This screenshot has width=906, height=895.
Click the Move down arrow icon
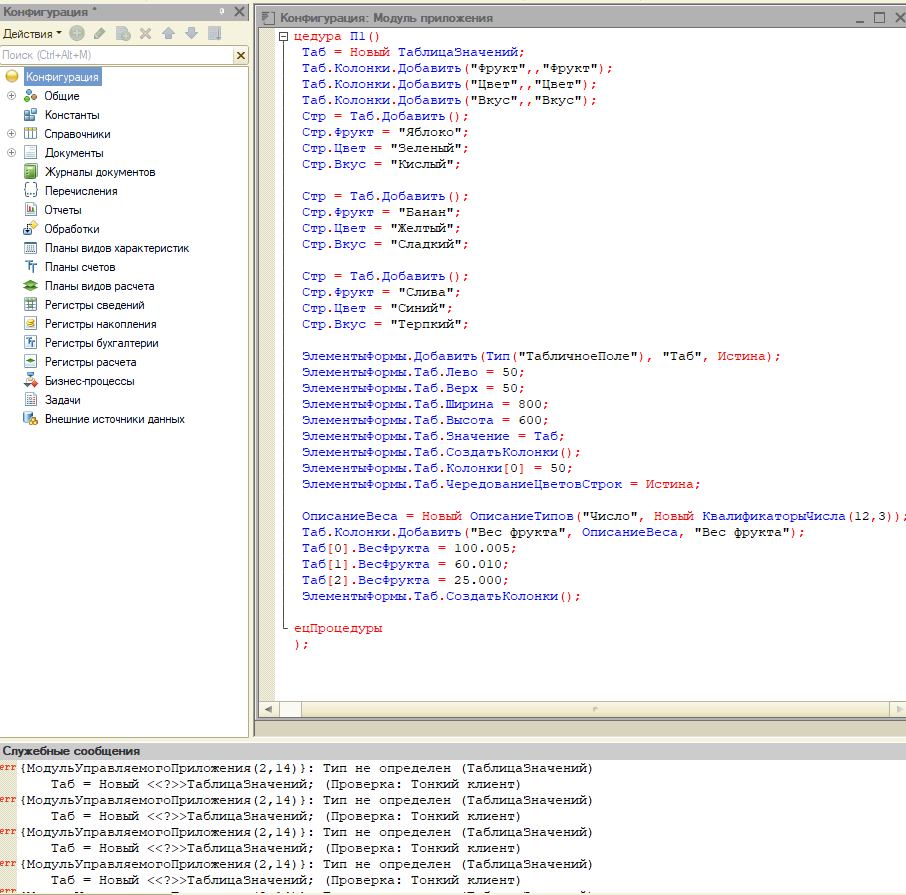(x=190, y=34)
